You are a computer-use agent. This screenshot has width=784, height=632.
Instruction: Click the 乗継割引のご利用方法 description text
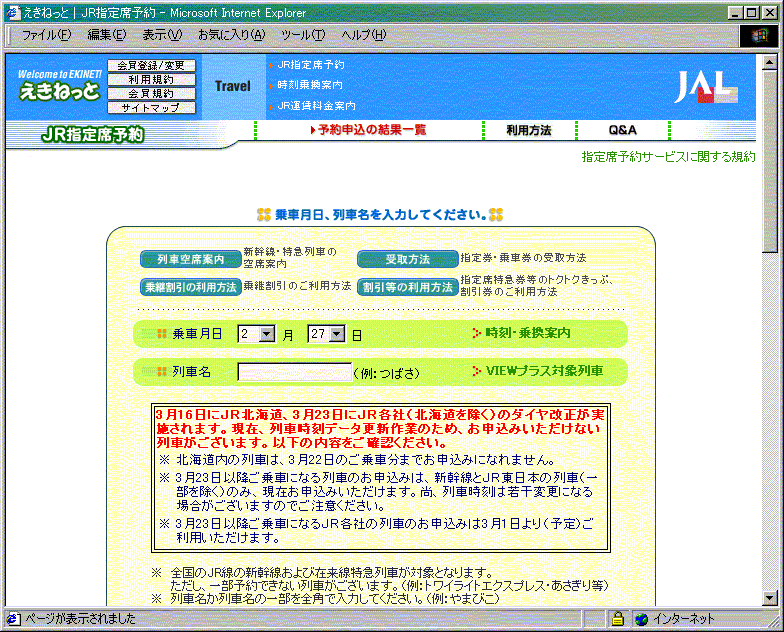297,286
